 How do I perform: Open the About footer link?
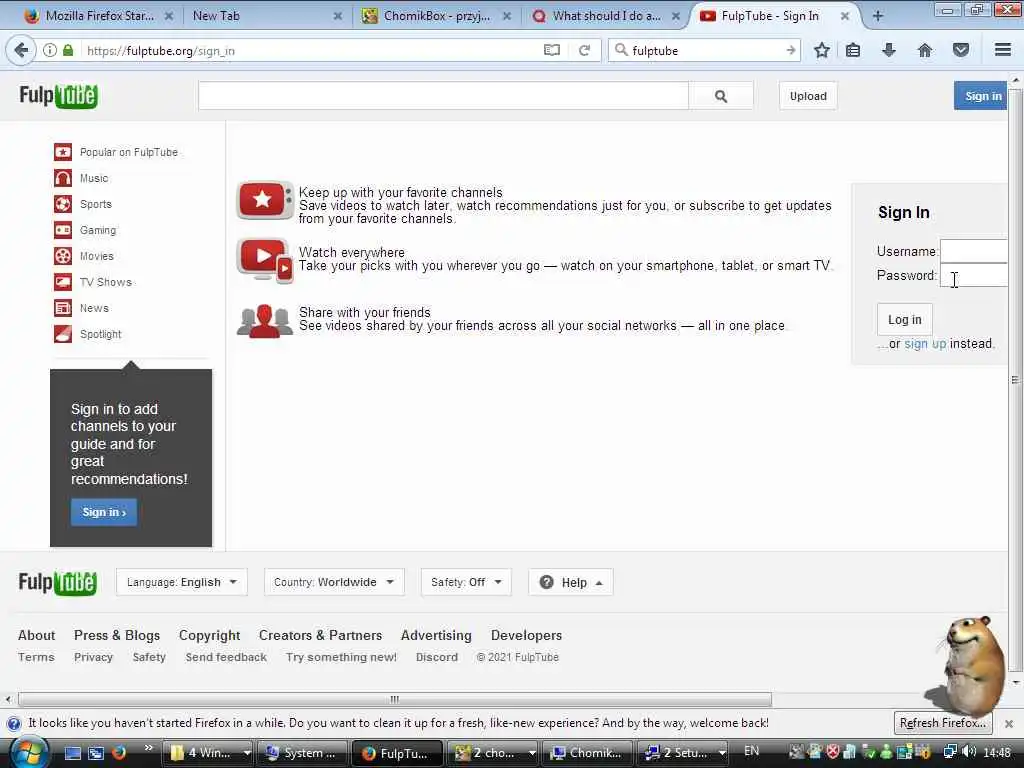(x=37, y=635)
